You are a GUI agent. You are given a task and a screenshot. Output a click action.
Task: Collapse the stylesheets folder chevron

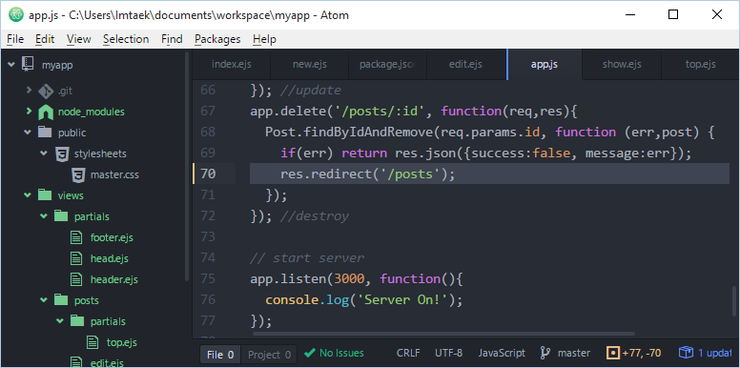pyautogui.click(x=44, y=153)
